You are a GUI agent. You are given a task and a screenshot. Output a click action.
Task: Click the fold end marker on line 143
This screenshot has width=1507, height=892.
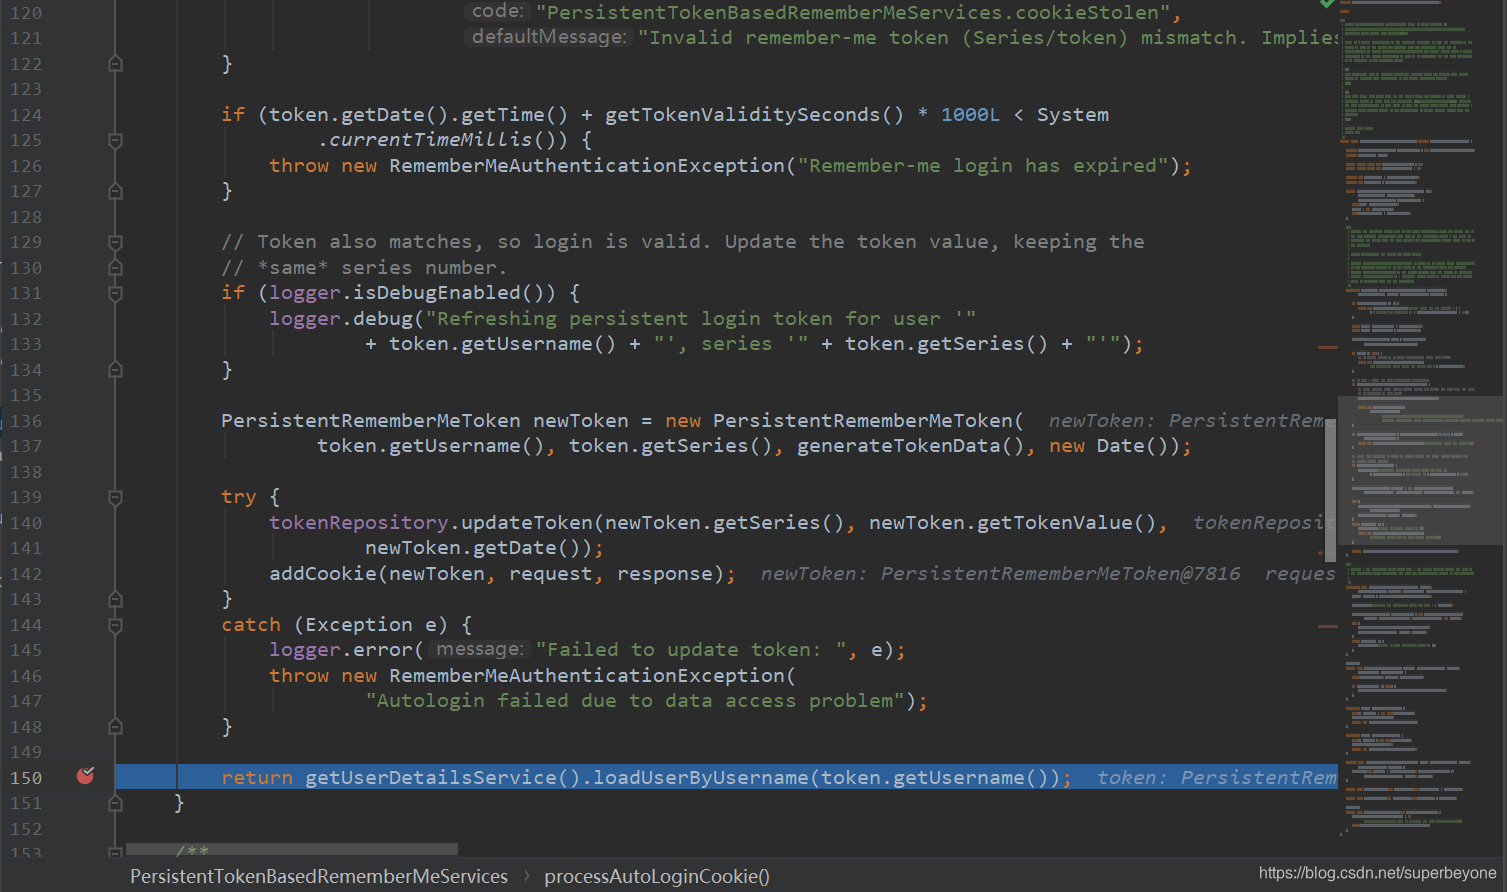tap(115, 599)
